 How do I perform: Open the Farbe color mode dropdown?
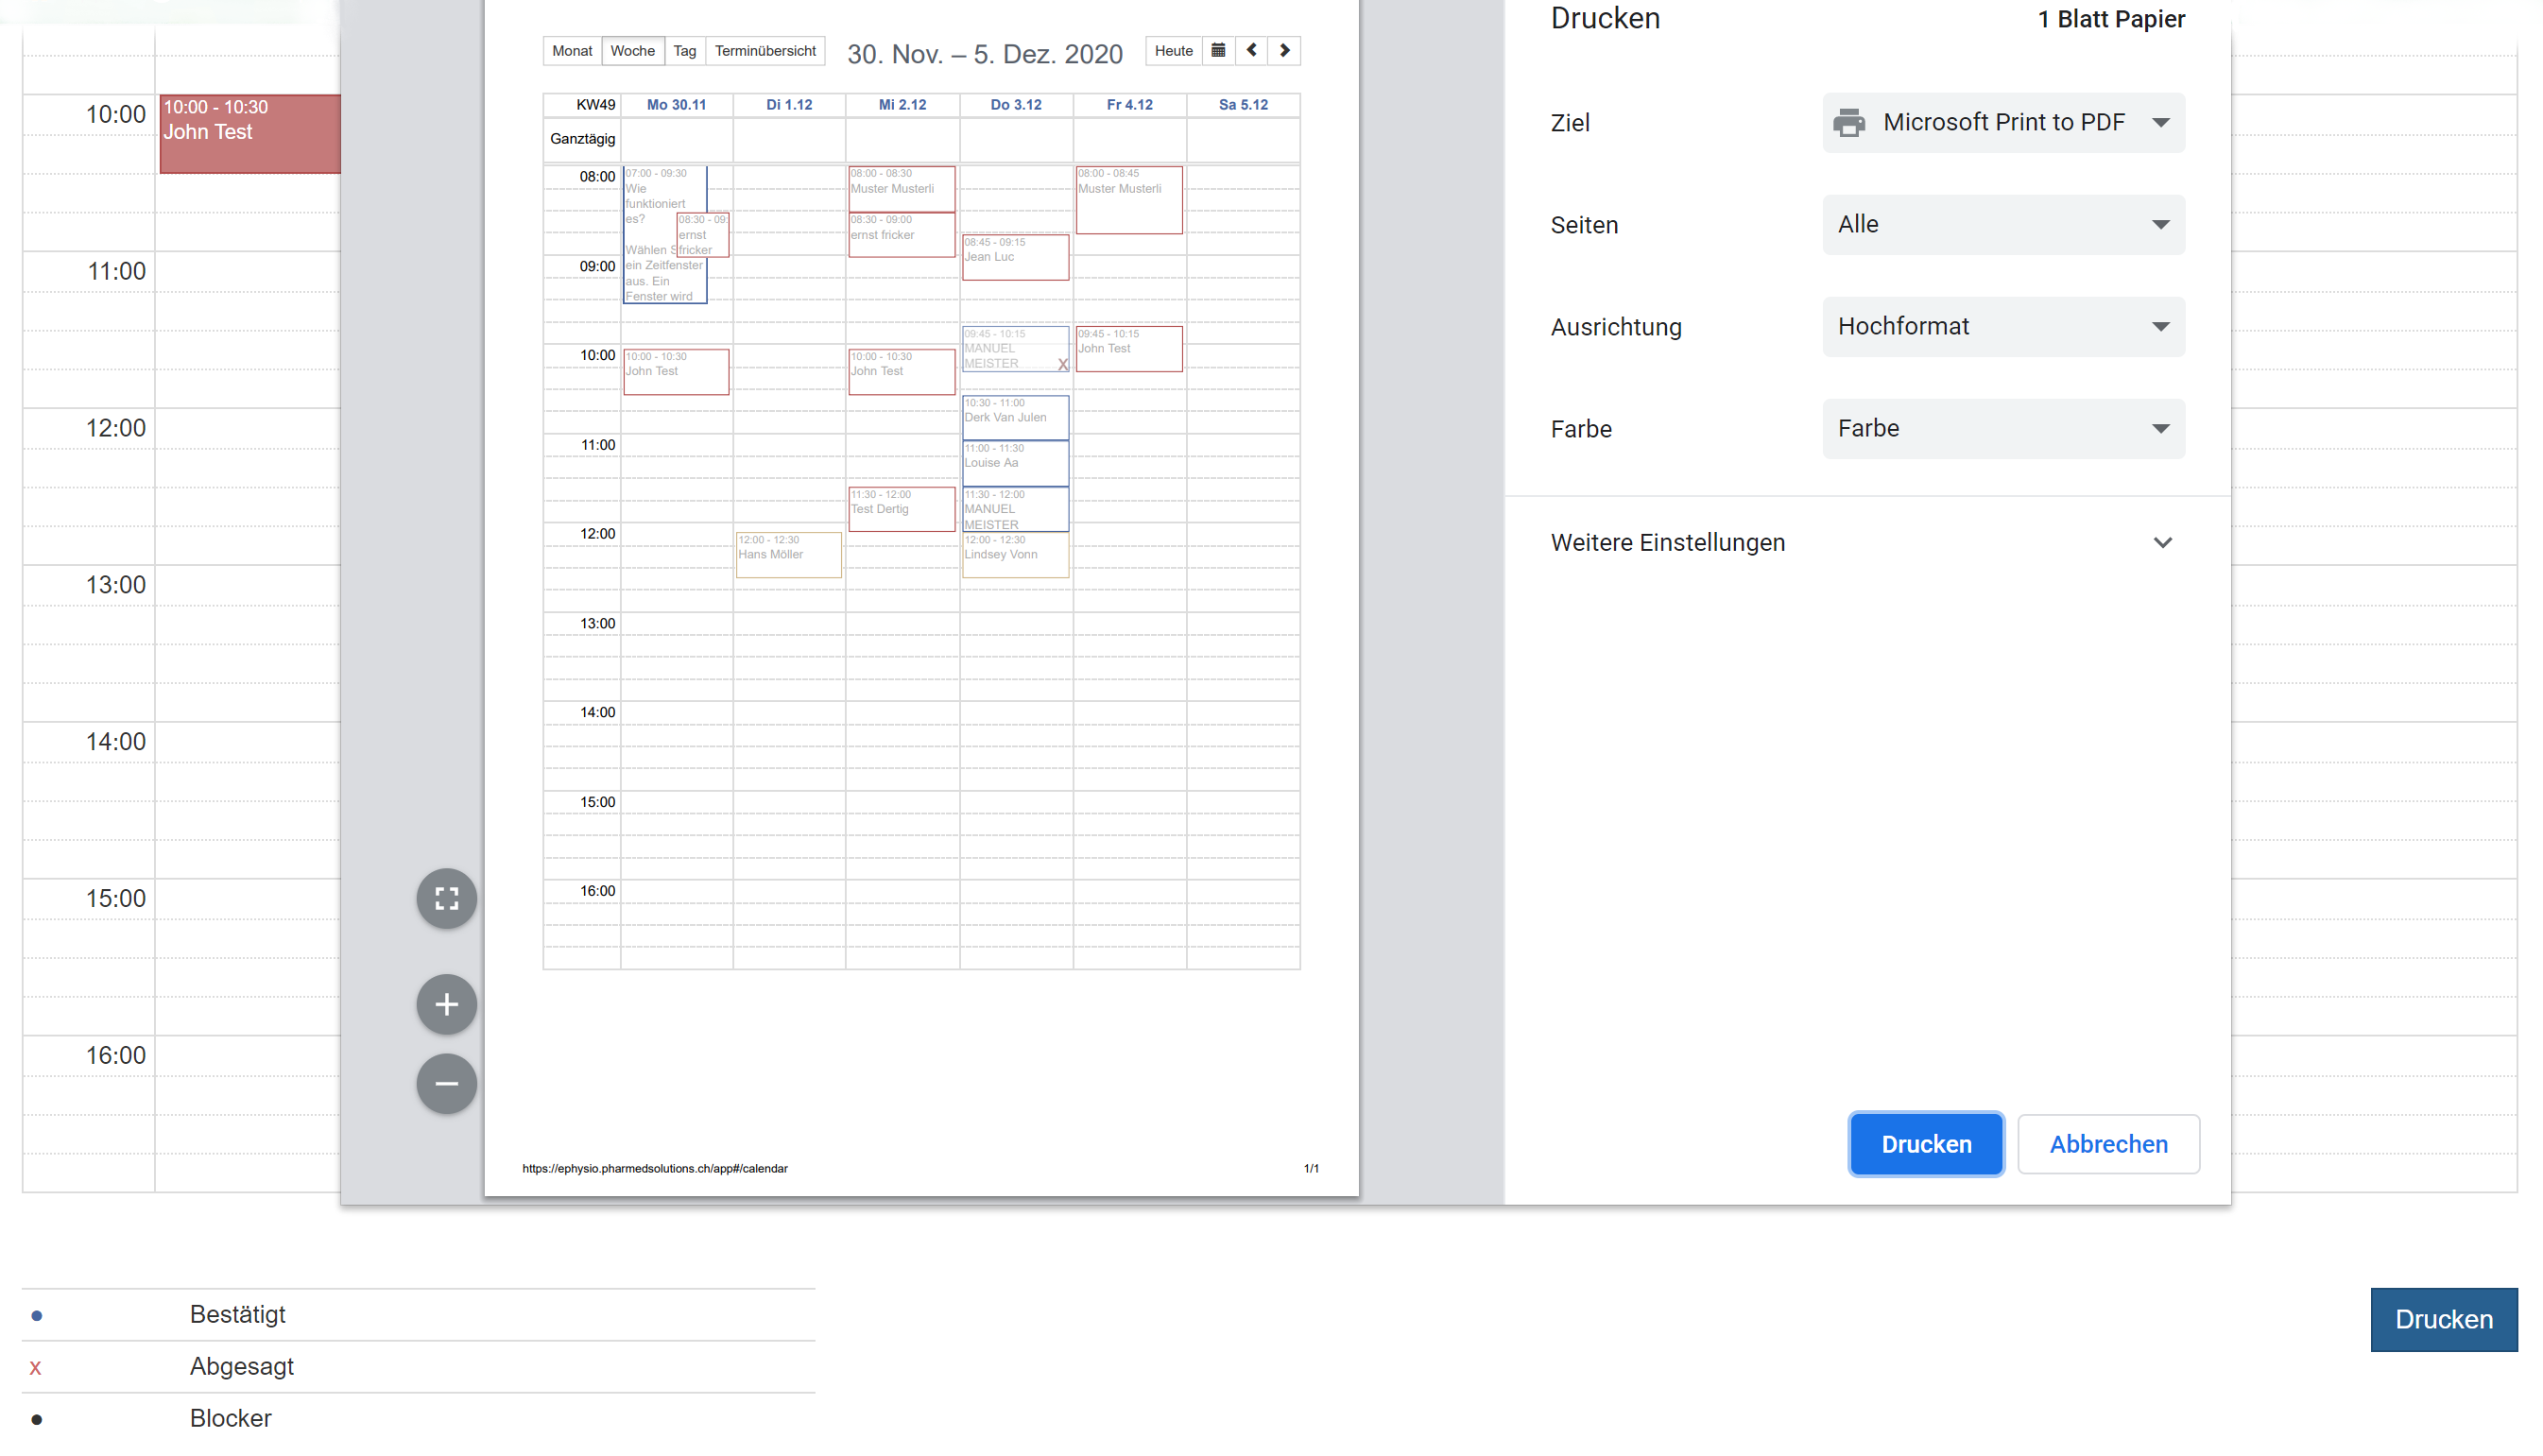coord(2003,428)
